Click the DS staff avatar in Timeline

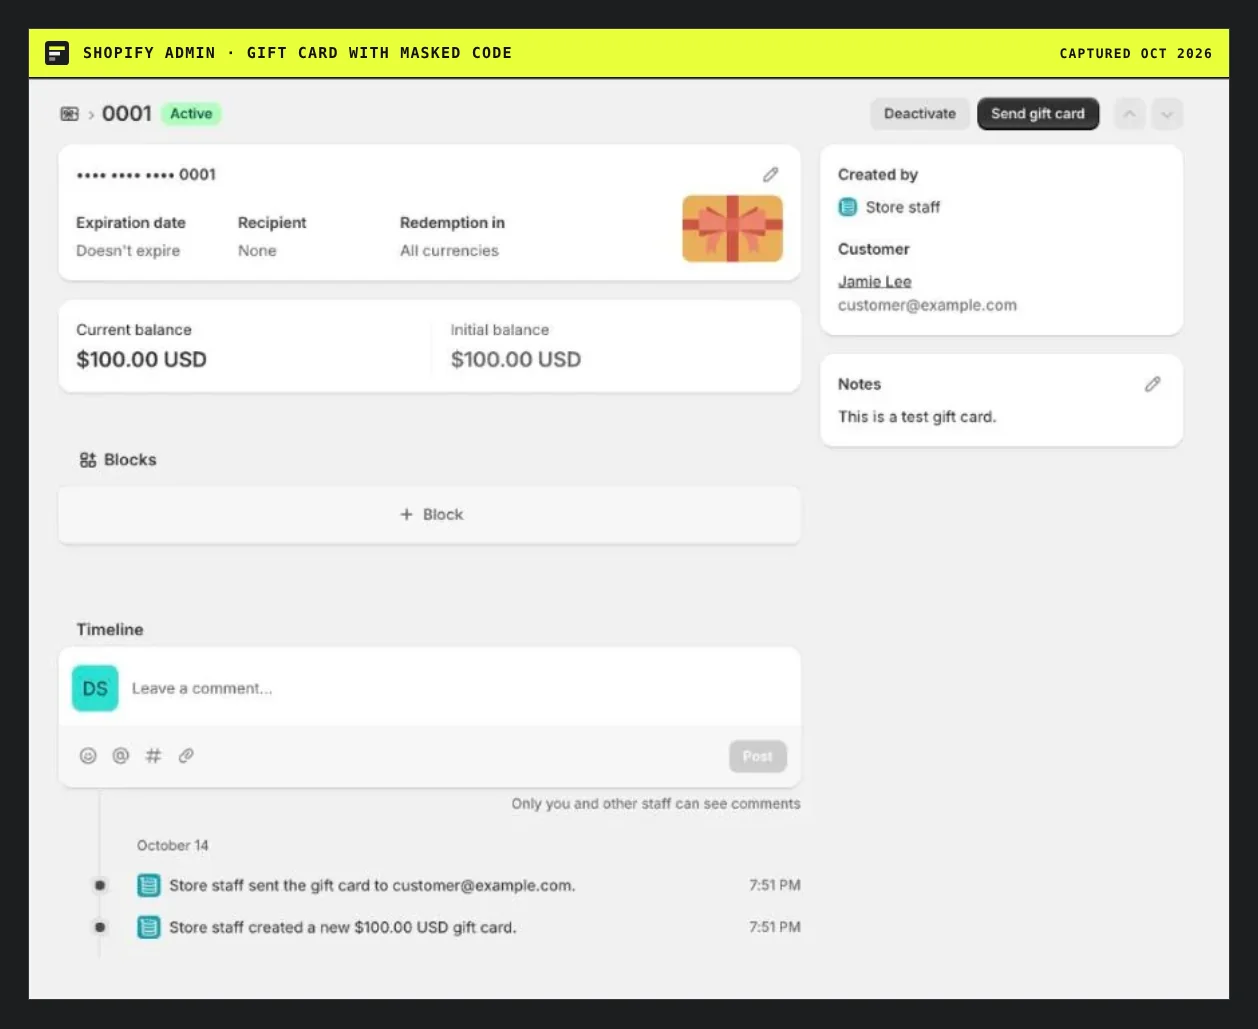pyautogui.click(x=95, y=688)
